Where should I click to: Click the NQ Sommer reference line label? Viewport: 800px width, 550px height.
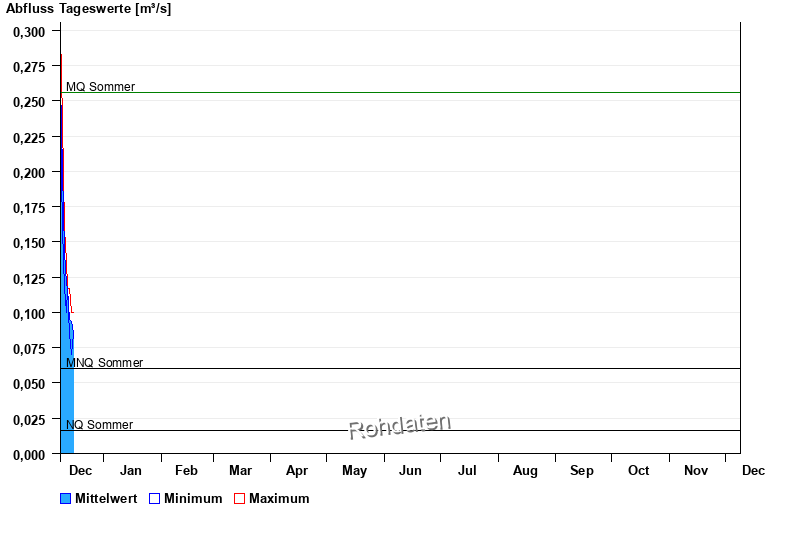tap(99, 425)
